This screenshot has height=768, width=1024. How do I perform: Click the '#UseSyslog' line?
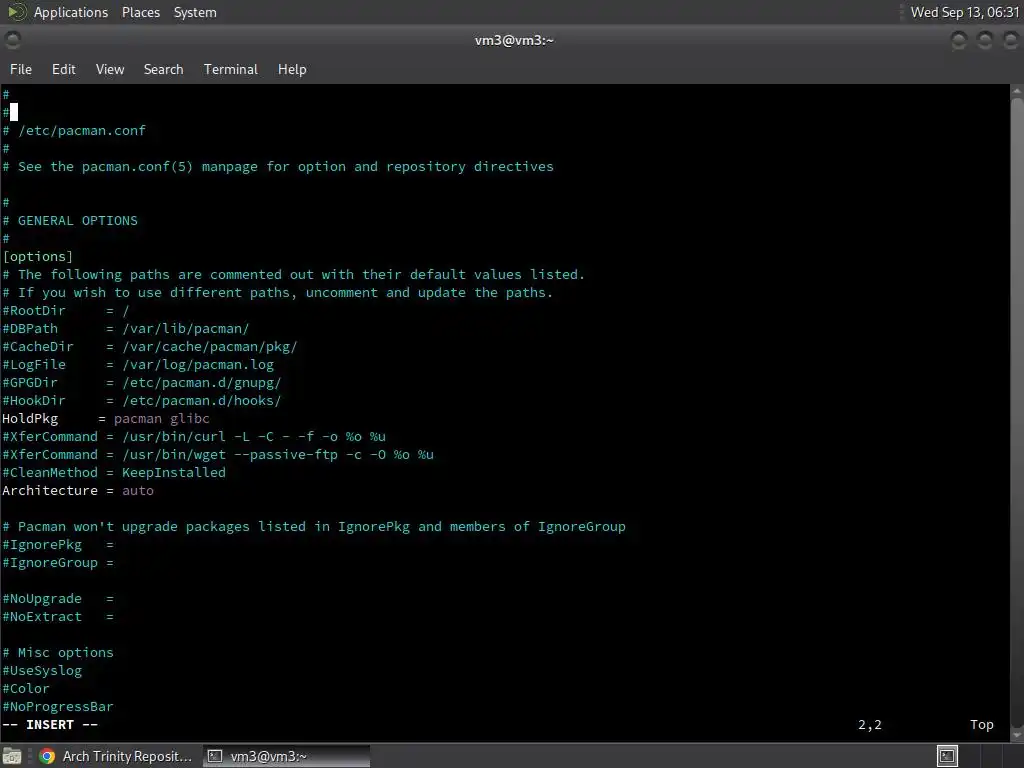click(42, 671)
